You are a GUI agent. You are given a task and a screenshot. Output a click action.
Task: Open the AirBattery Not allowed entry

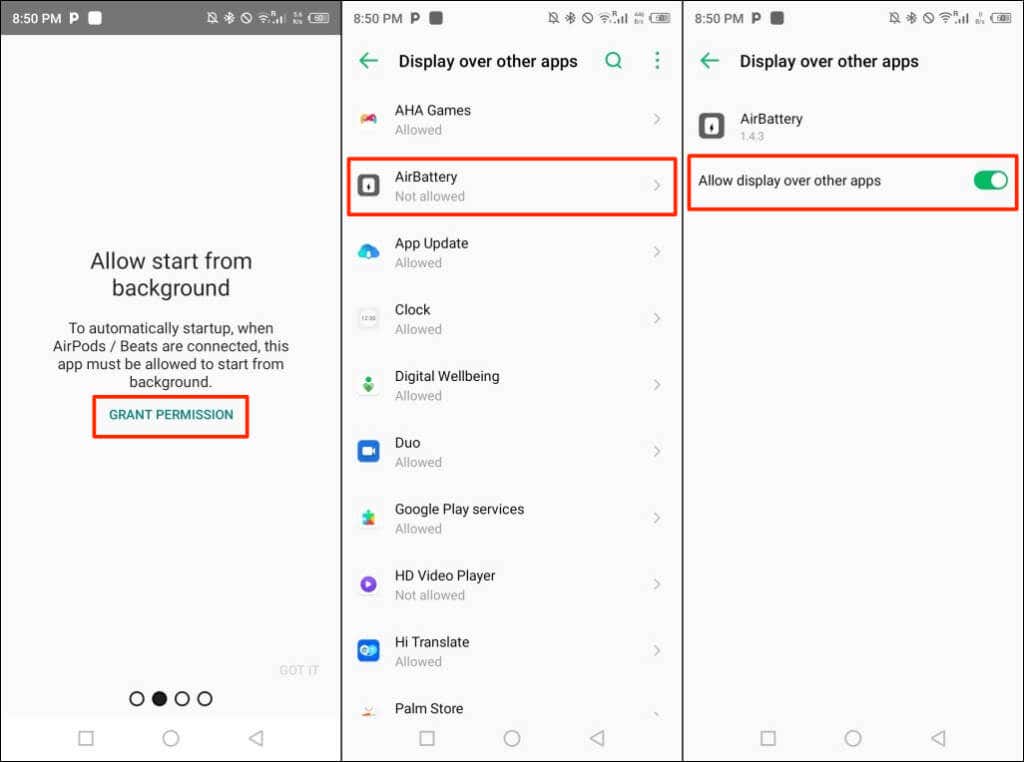(511, 186)
